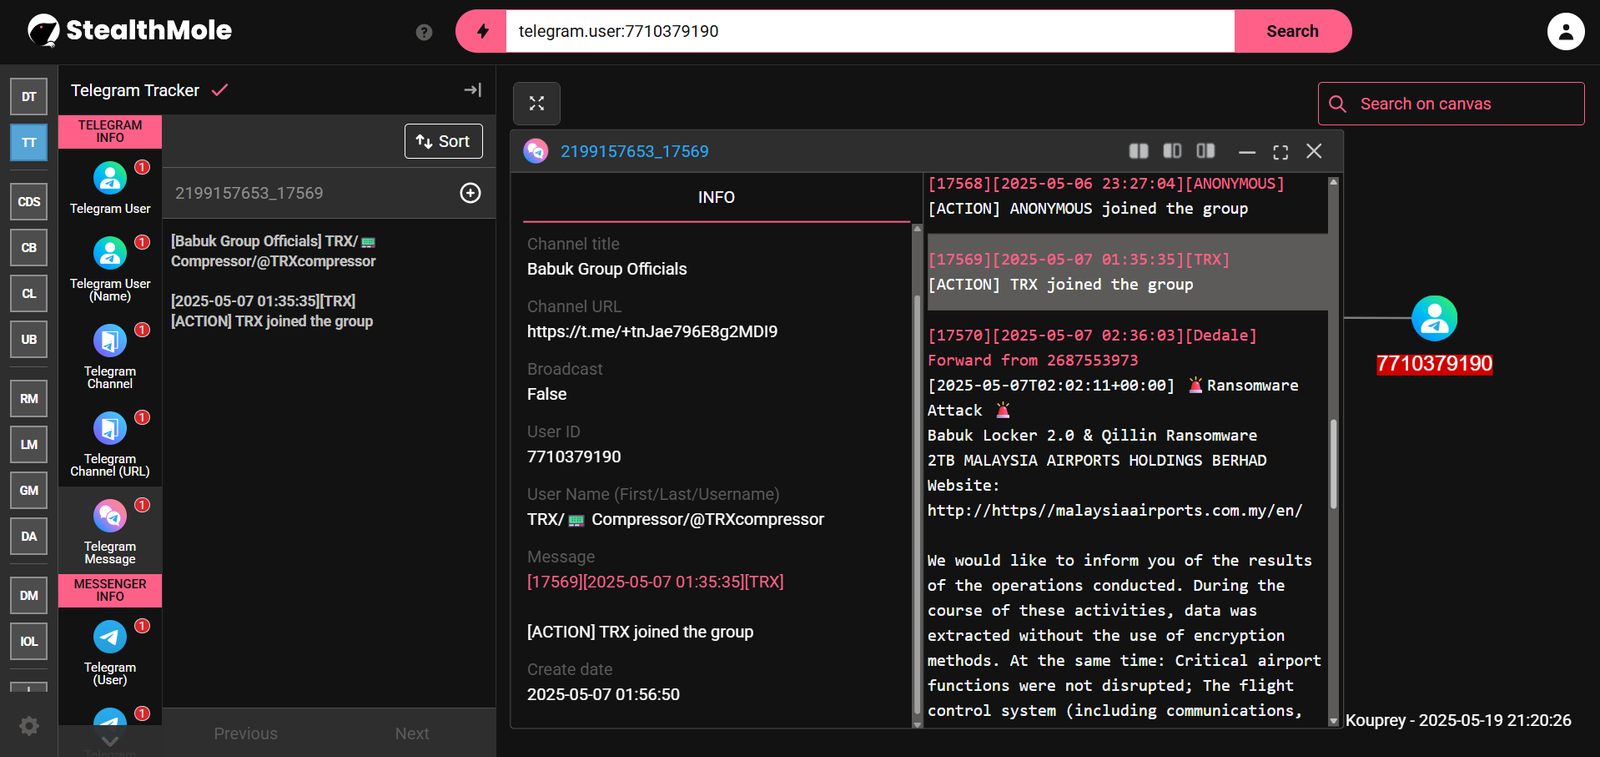Focus the main query search field
The width and height of the screenshot is (1600, 757).
point(870,31)
